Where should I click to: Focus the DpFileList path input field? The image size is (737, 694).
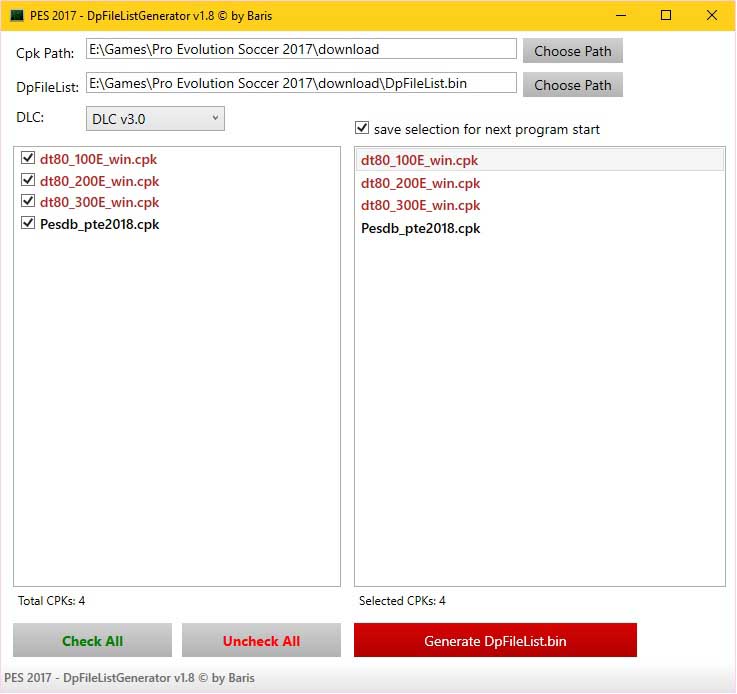pyautogui.click(x=301, y=83)
